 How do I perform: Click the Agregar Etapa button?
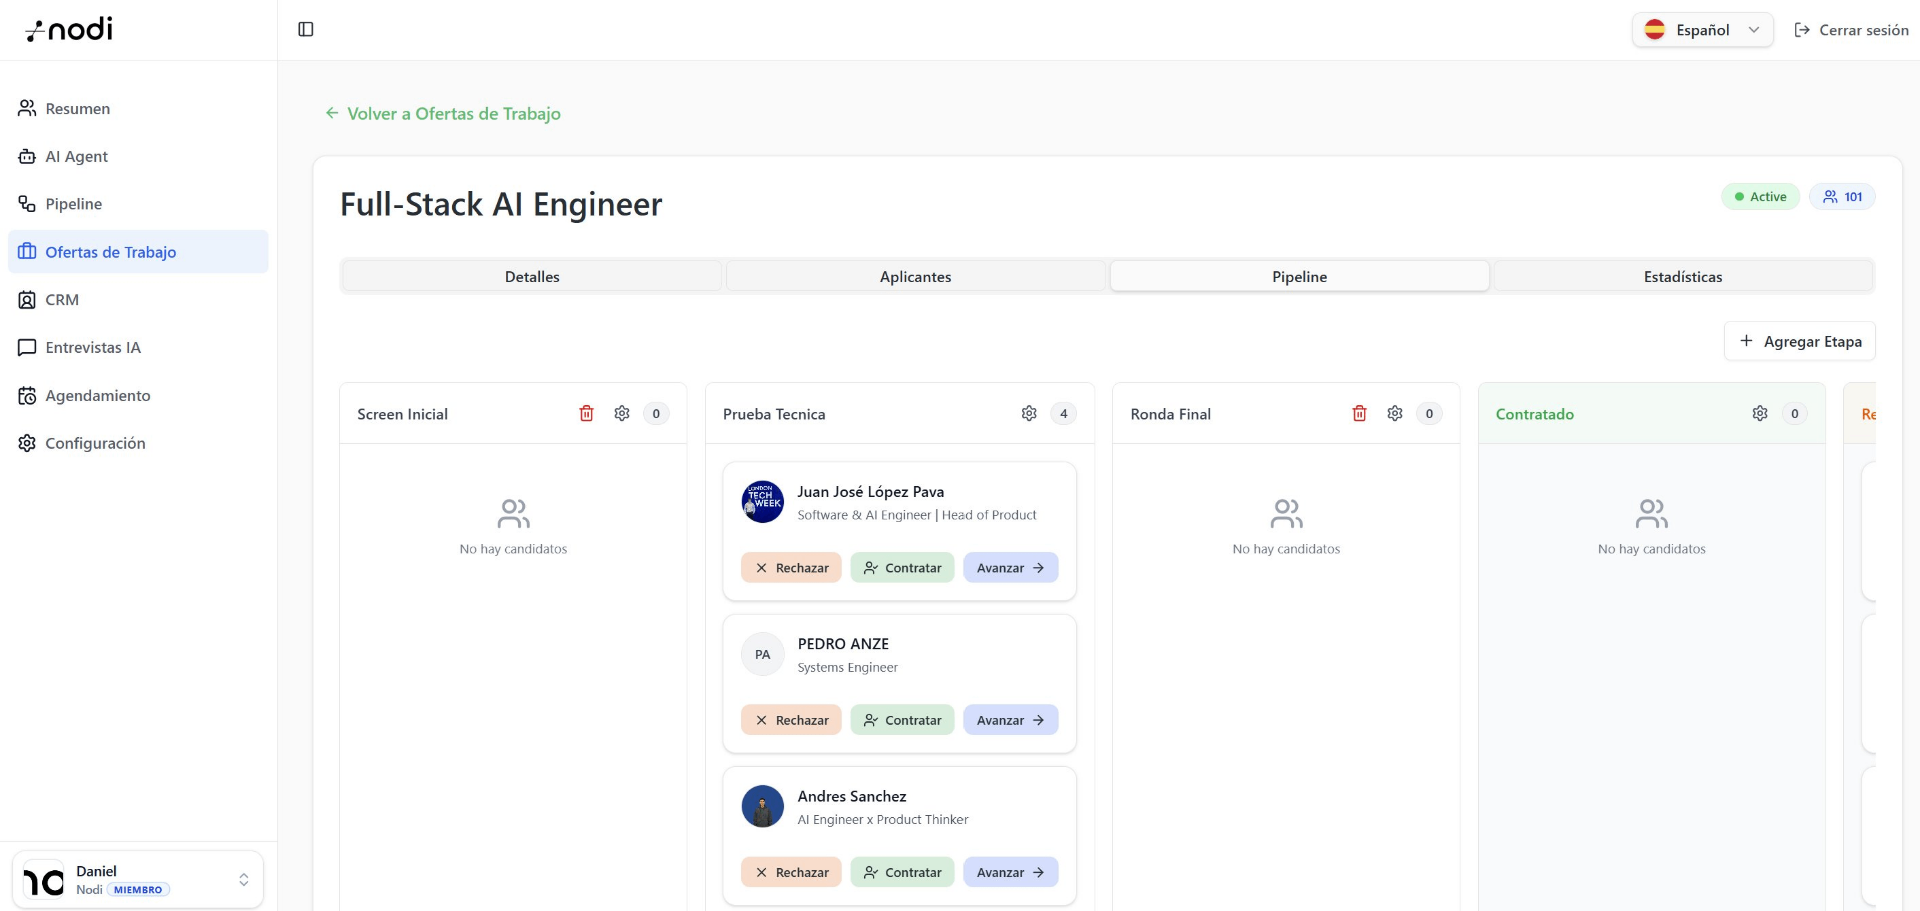click(1799, 341)
